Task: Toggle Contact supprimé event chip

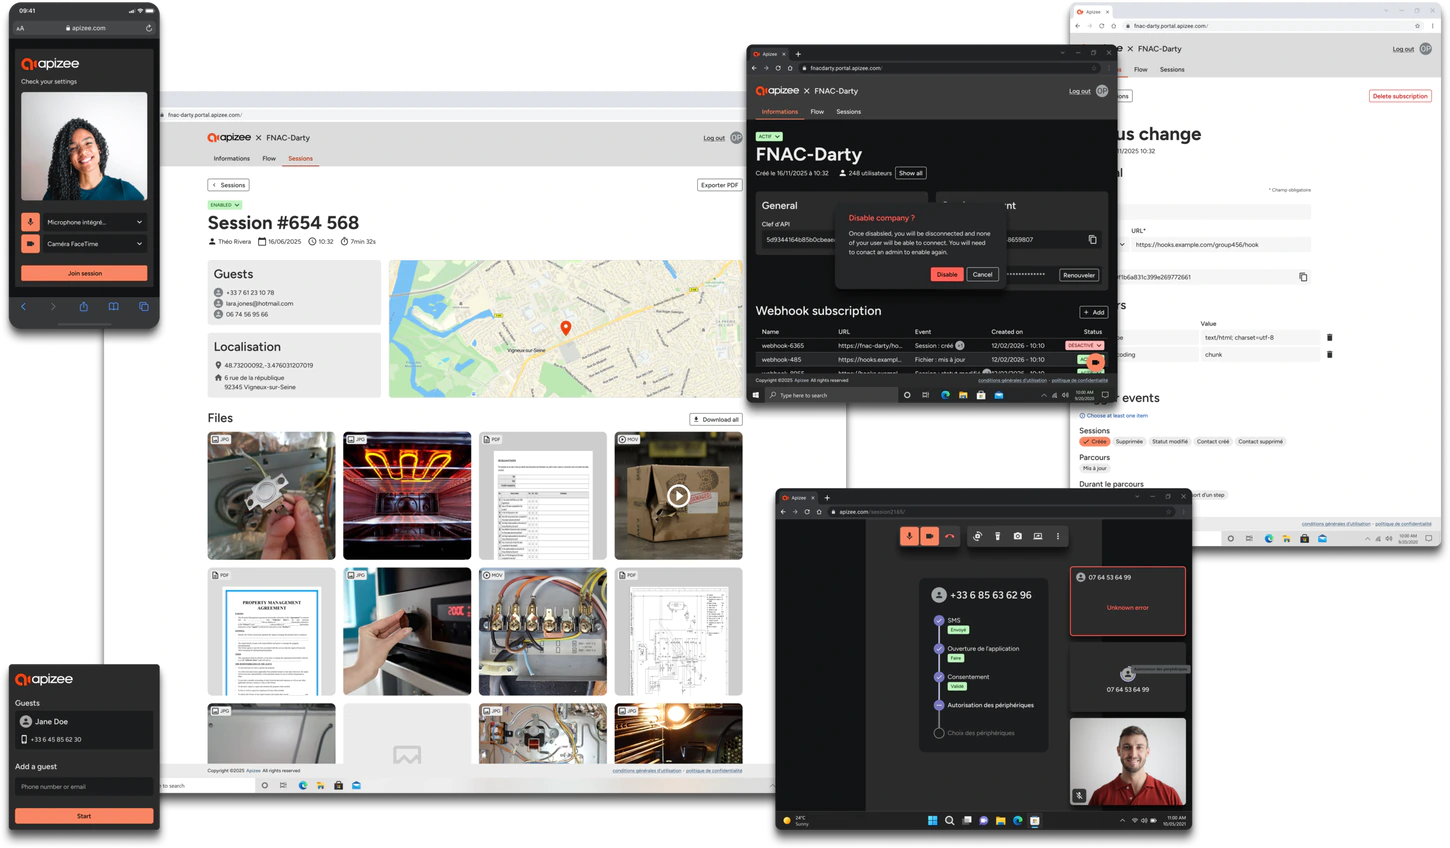Action: click(1260, 442)
